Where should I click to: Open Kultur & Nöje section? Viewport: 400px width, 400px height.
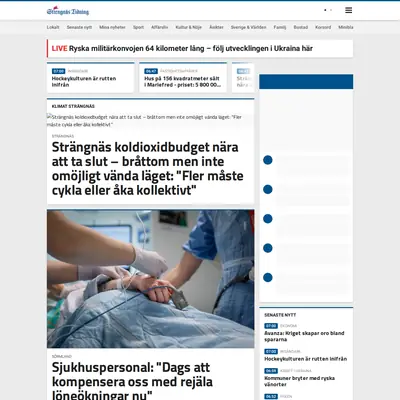pyautogui.click(x=189, y=27)
